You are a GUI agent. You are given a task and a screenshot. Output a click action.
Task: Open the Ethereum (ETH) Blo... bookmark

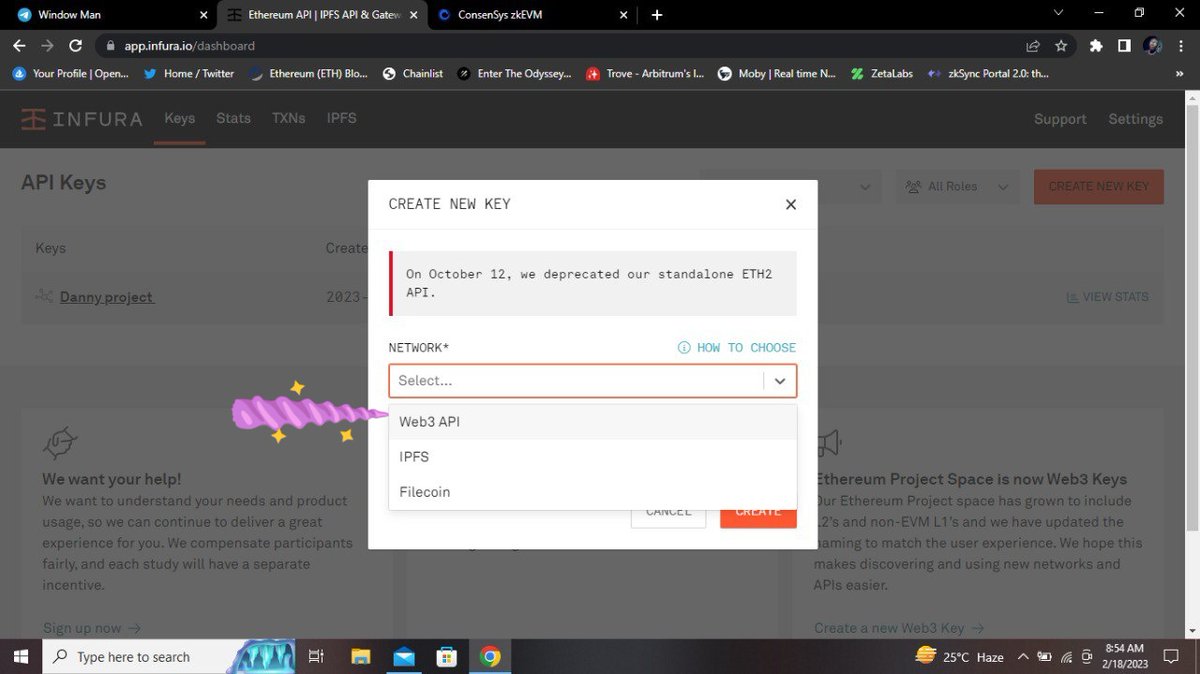pos(309,73)
